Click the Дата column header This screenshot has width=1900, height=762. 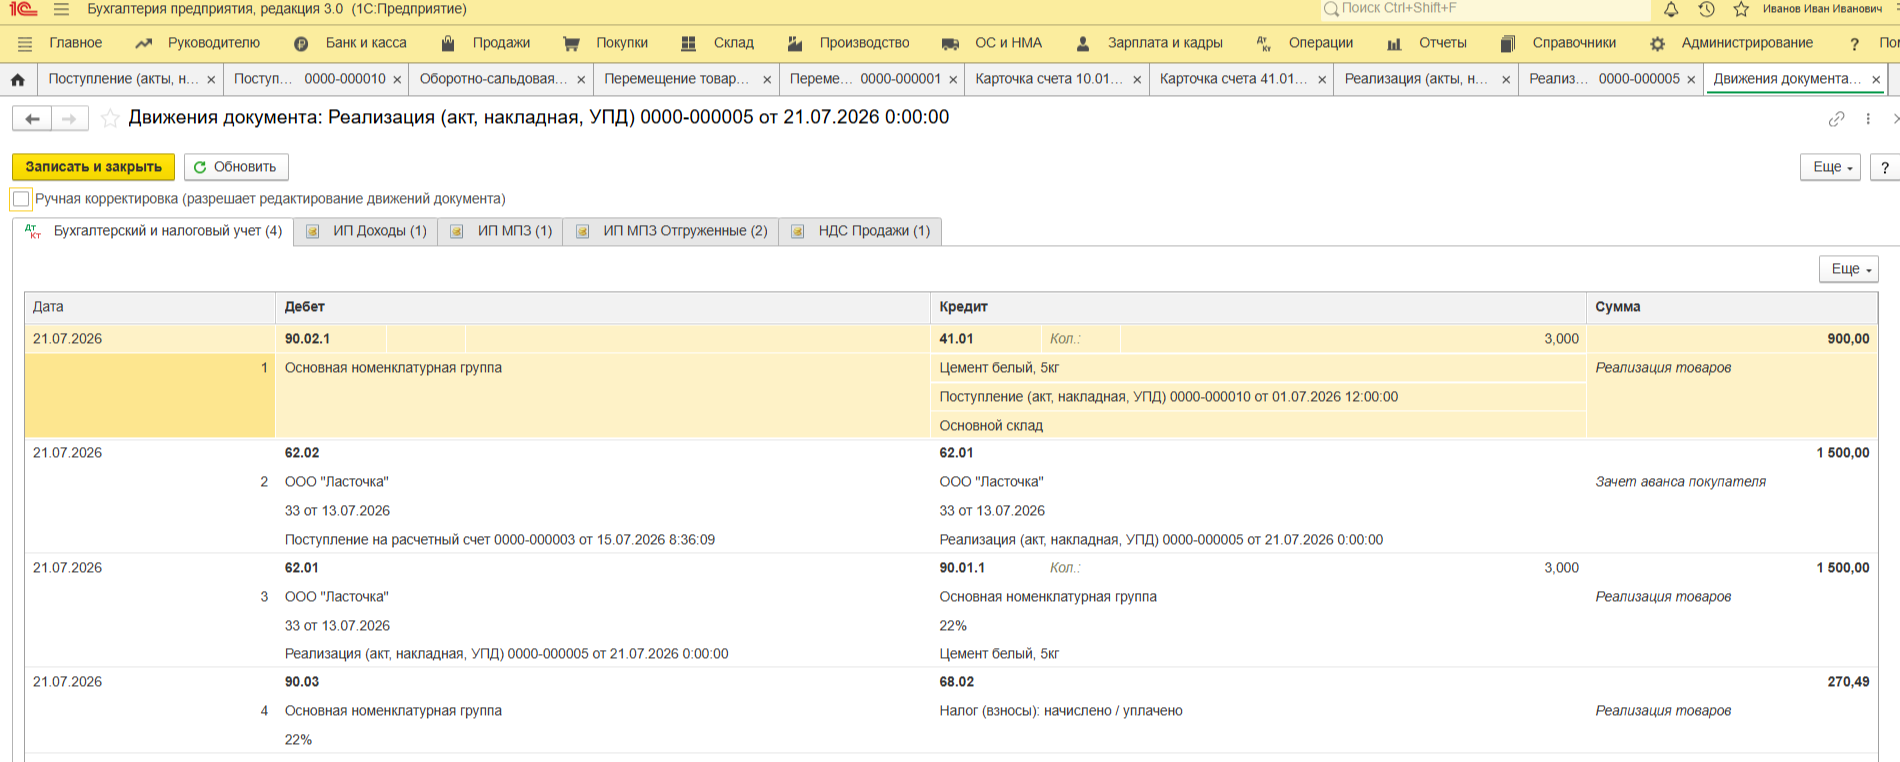[150, 307]
